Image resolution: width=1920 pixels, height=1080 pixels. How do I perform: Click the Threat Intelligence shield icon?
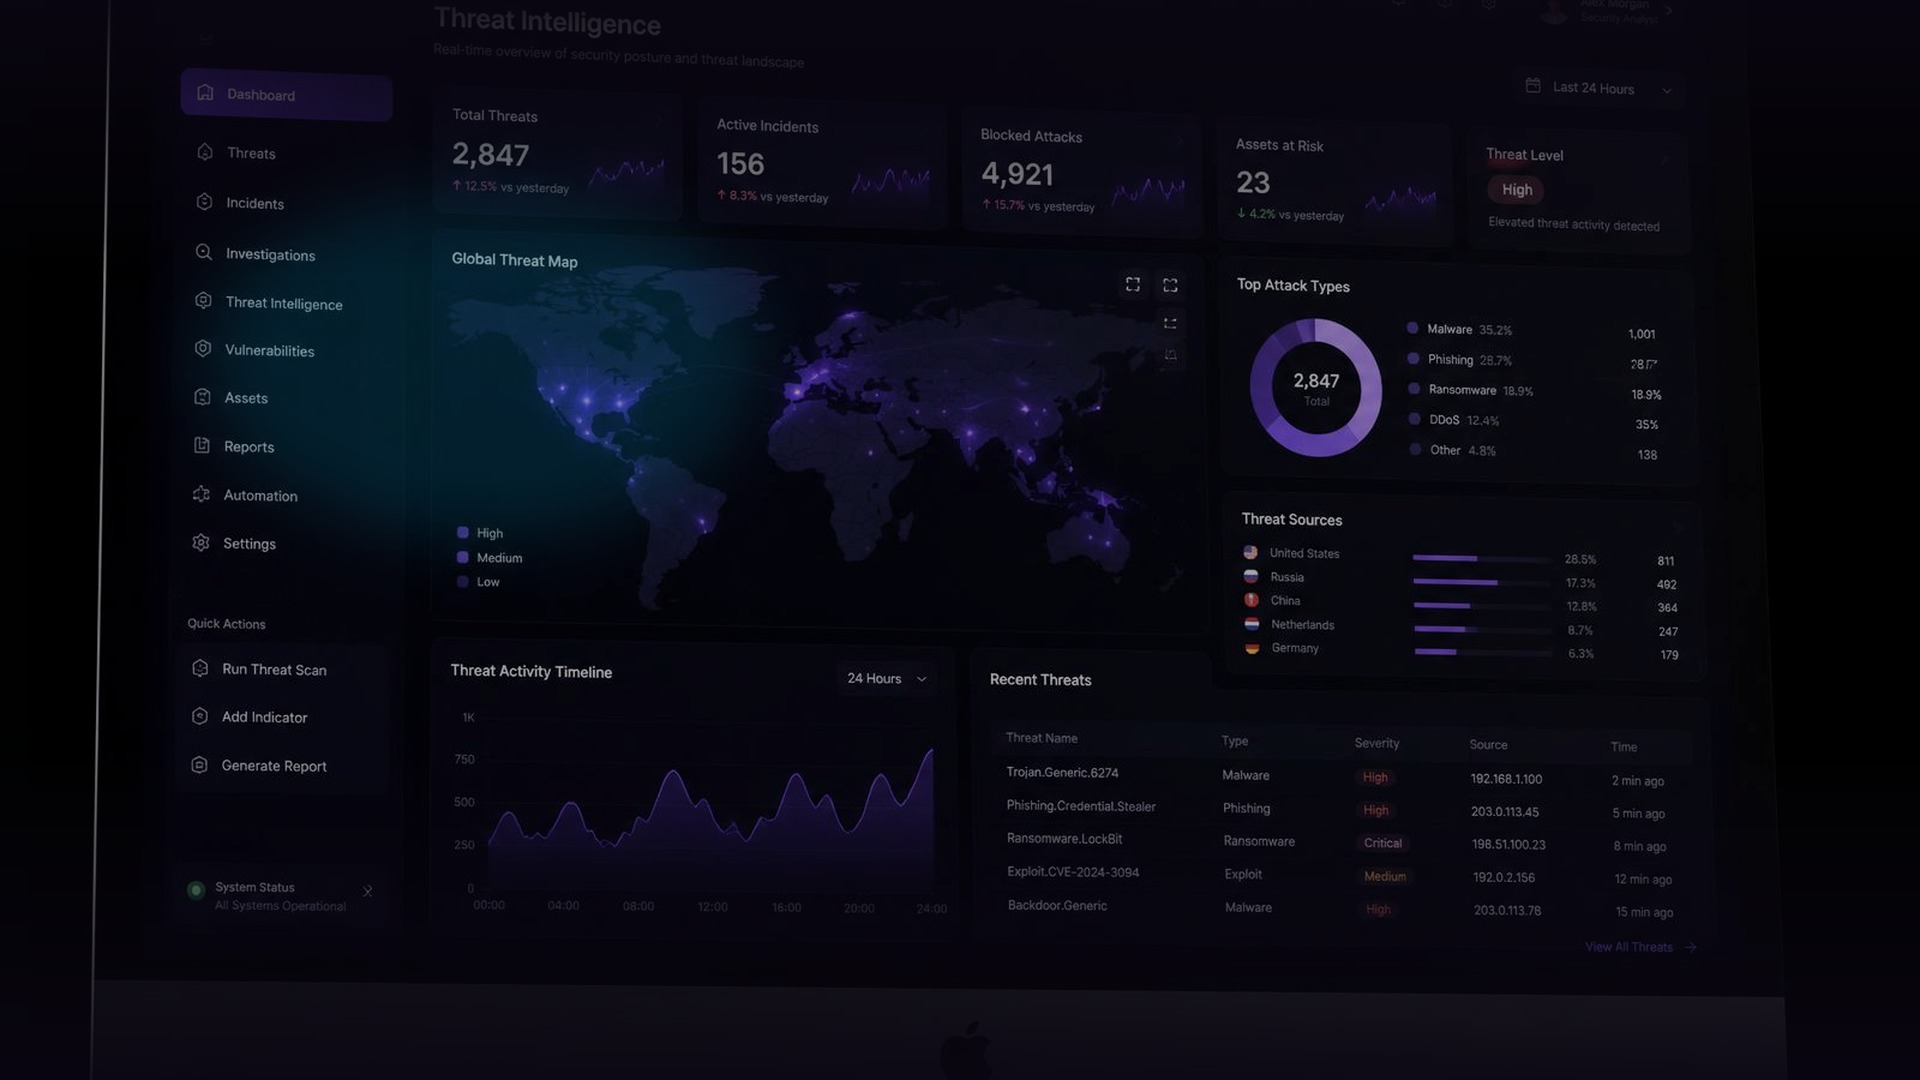point(203,301)
